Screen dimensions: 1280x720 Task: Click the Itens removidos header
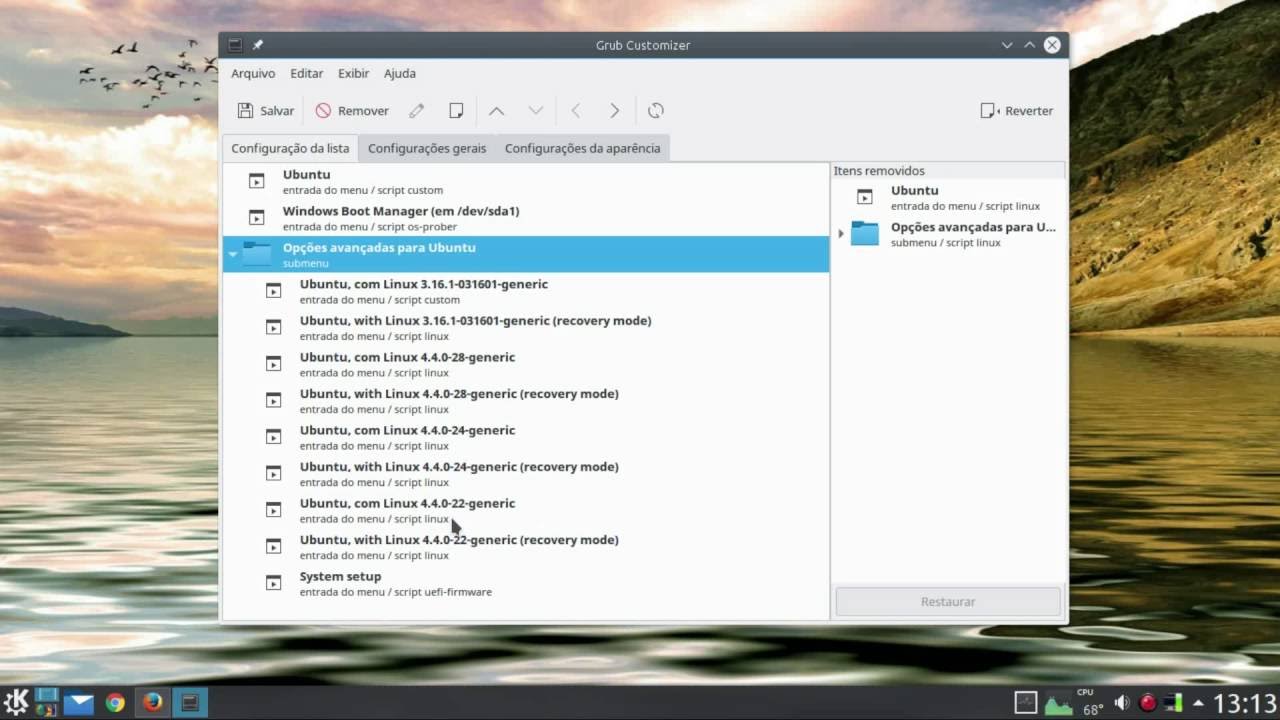coord(948,171)
